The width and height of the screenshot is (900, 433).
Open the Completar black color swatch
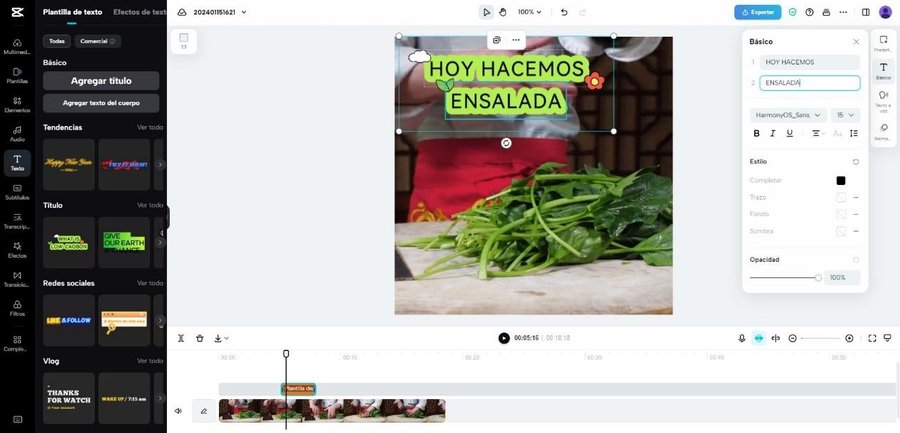tap(841, 180)
